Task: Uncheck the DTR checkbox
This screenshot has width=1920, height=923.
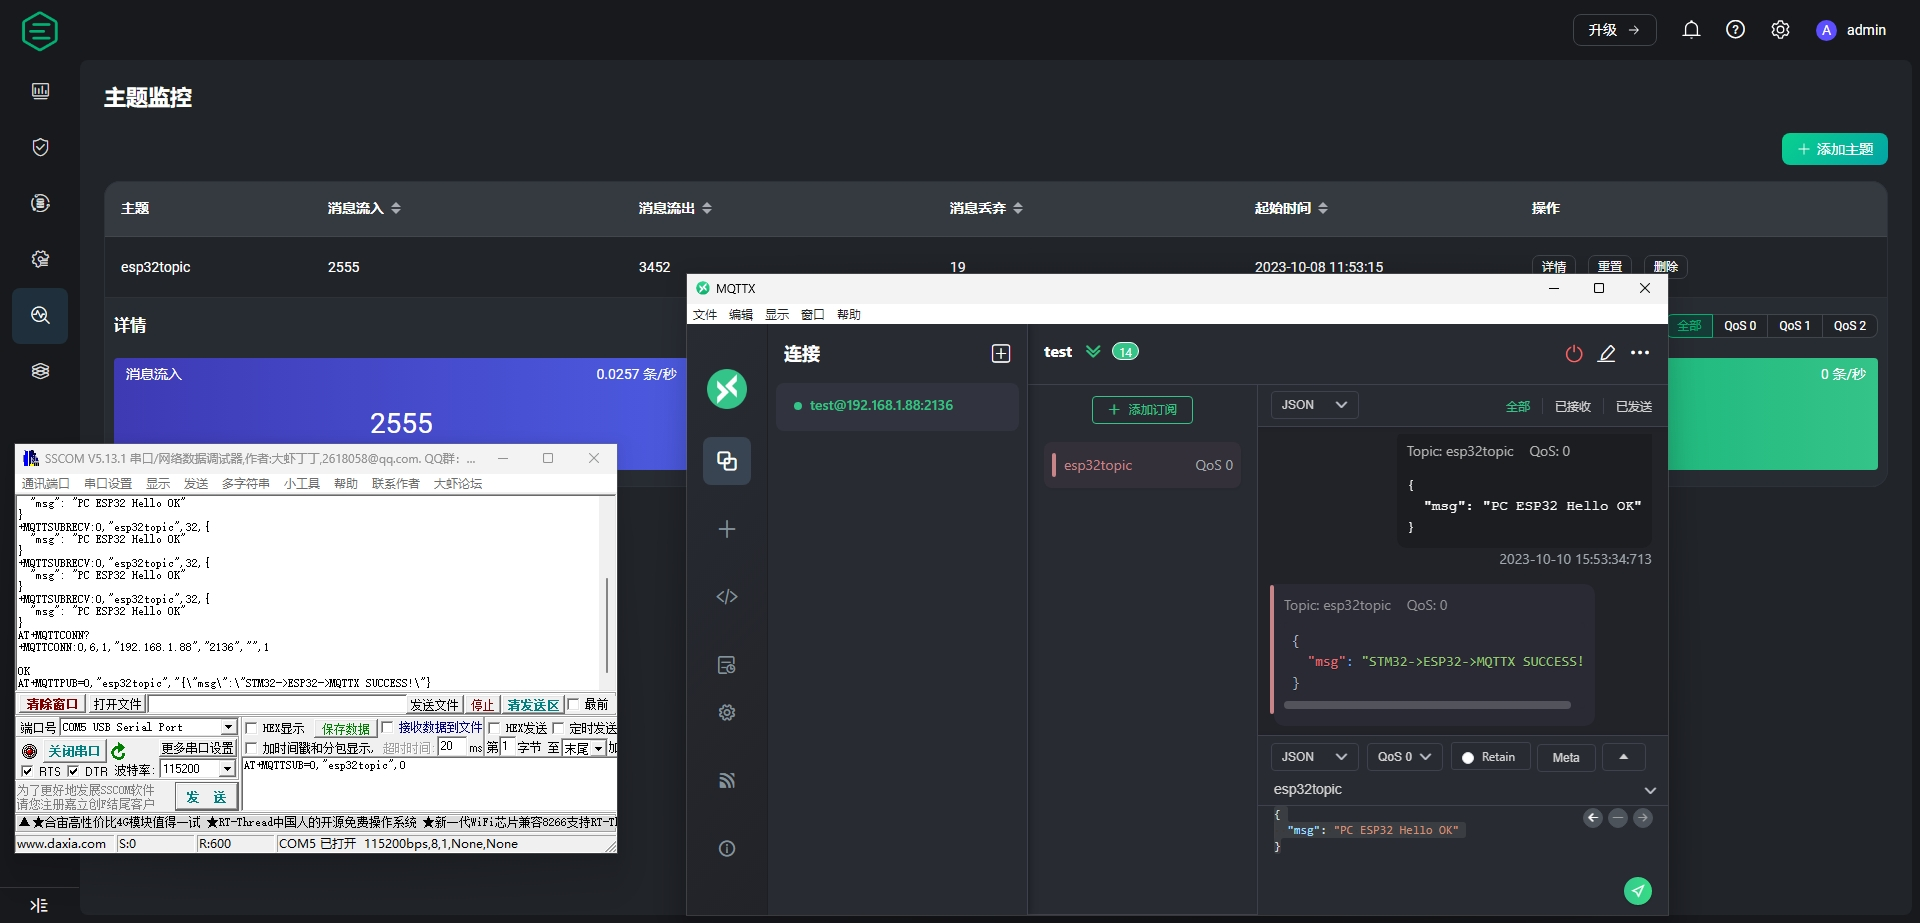Action: [73, 771]
